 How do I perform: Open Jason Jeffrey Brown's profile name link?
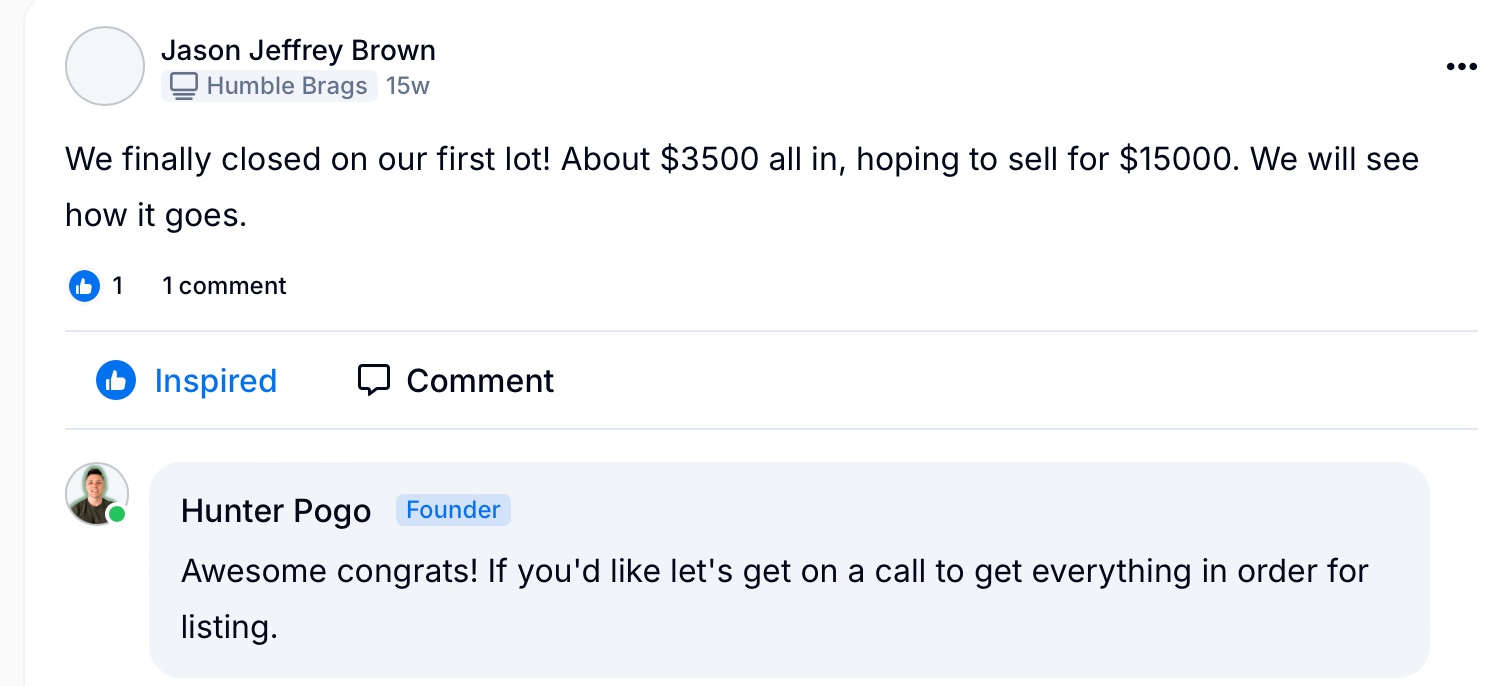pyautogui.click(x=298, y=50)
